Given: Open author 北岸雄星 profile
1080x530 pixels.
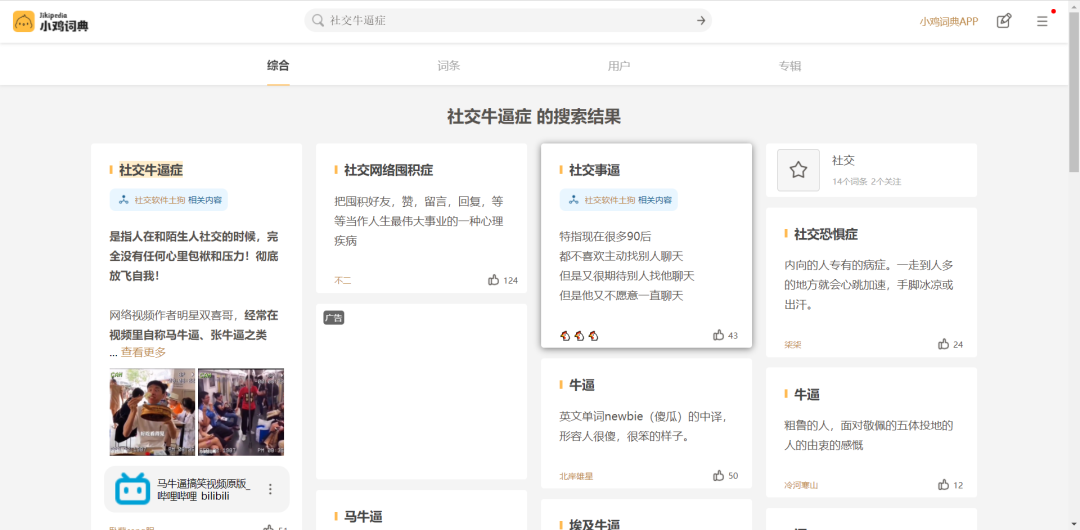Looking at the screenshot, I should [x=576, y=476].
